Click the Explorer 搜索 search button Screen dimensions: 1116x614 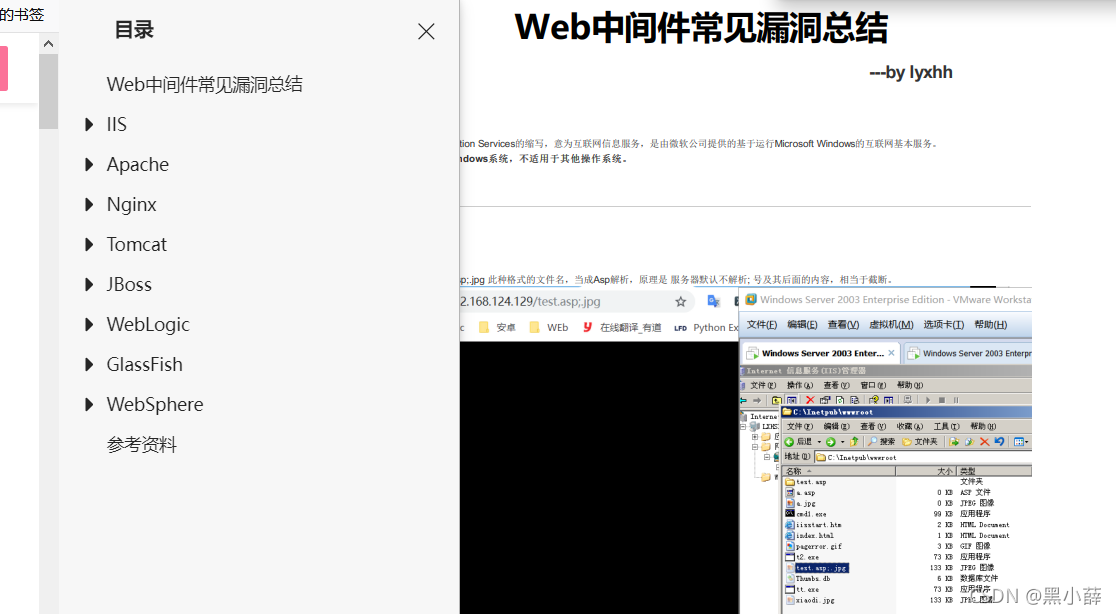pos(881,442)
